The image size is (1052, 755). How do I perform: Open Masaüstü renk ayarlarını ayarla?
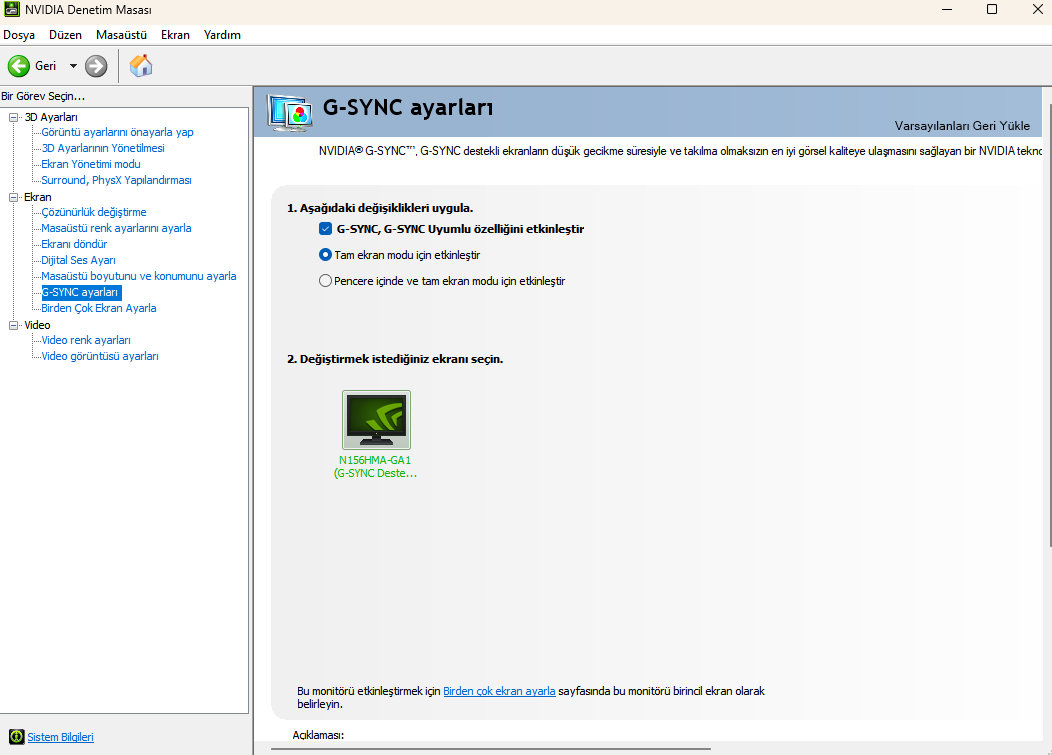click(116, 228)
